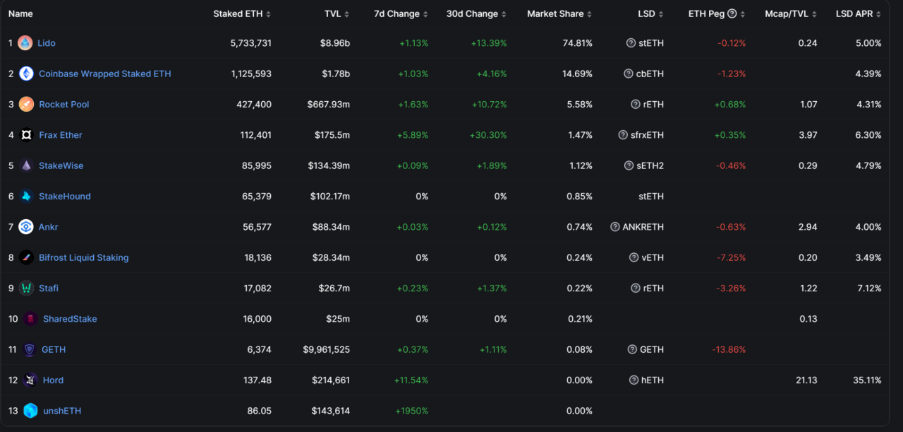
Task: Sort by Market Share column
Action: (559, 14)
